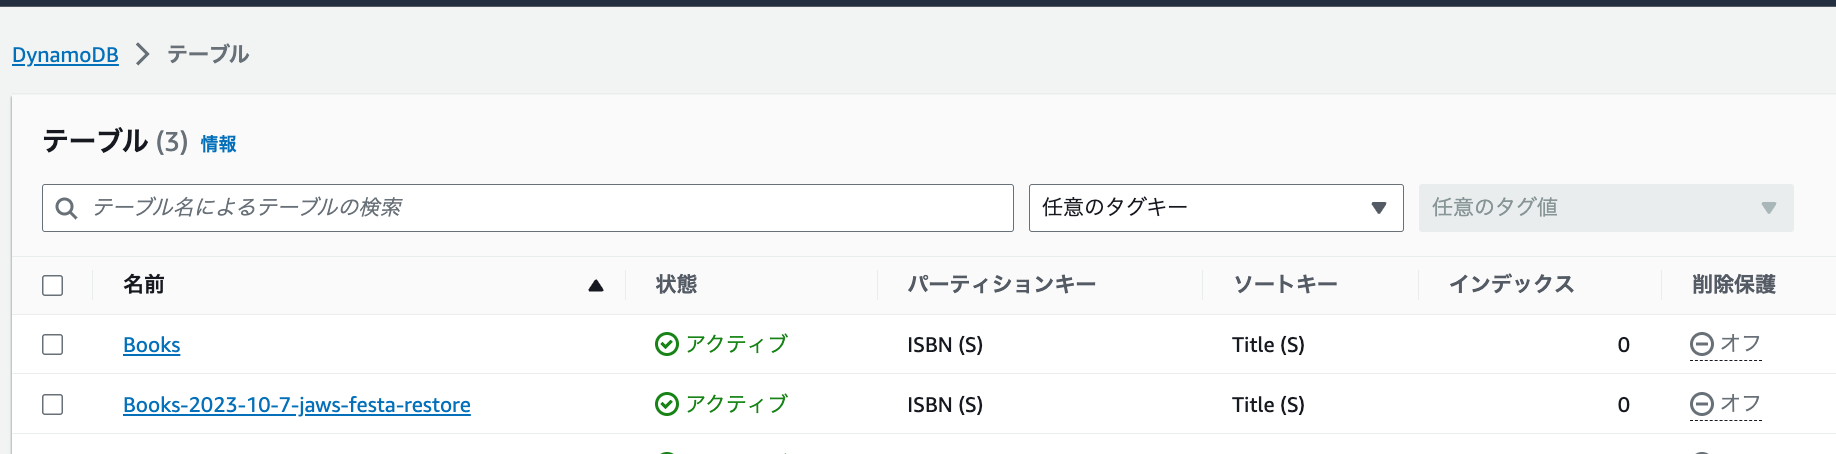This screenshot has height=454, width=1836.
Task: Focus the table name search field
Action: click(528, 208)
